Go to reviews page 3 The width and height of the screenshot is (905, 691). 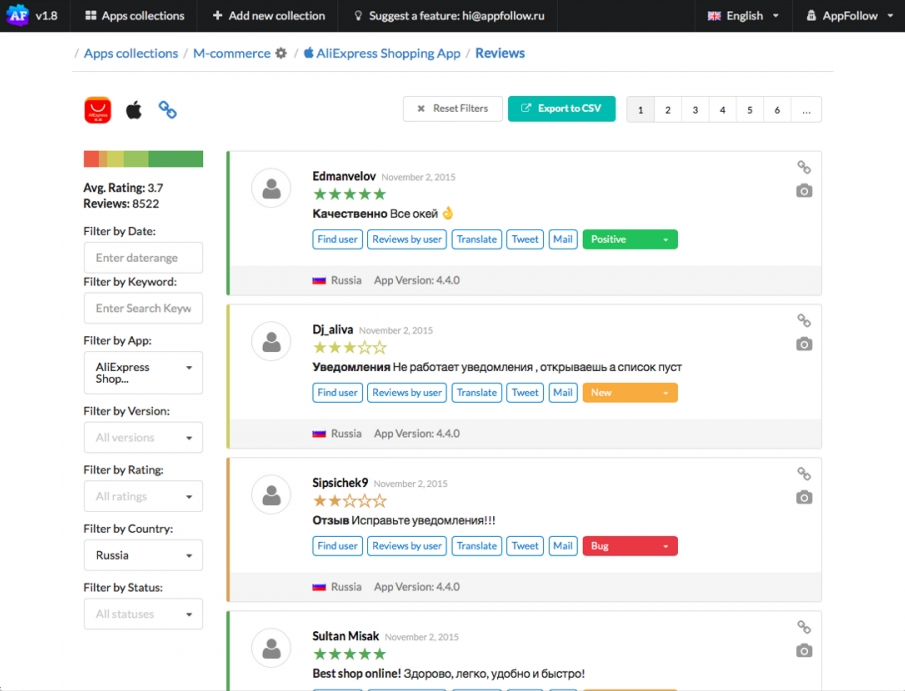(x=695, y=110)
